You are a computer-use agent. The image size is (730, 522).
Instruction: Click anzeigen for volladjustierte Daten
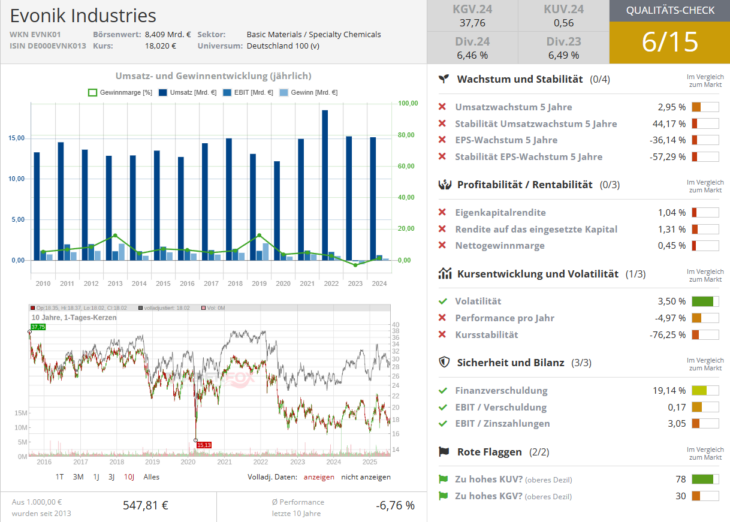tap(318, 477)
